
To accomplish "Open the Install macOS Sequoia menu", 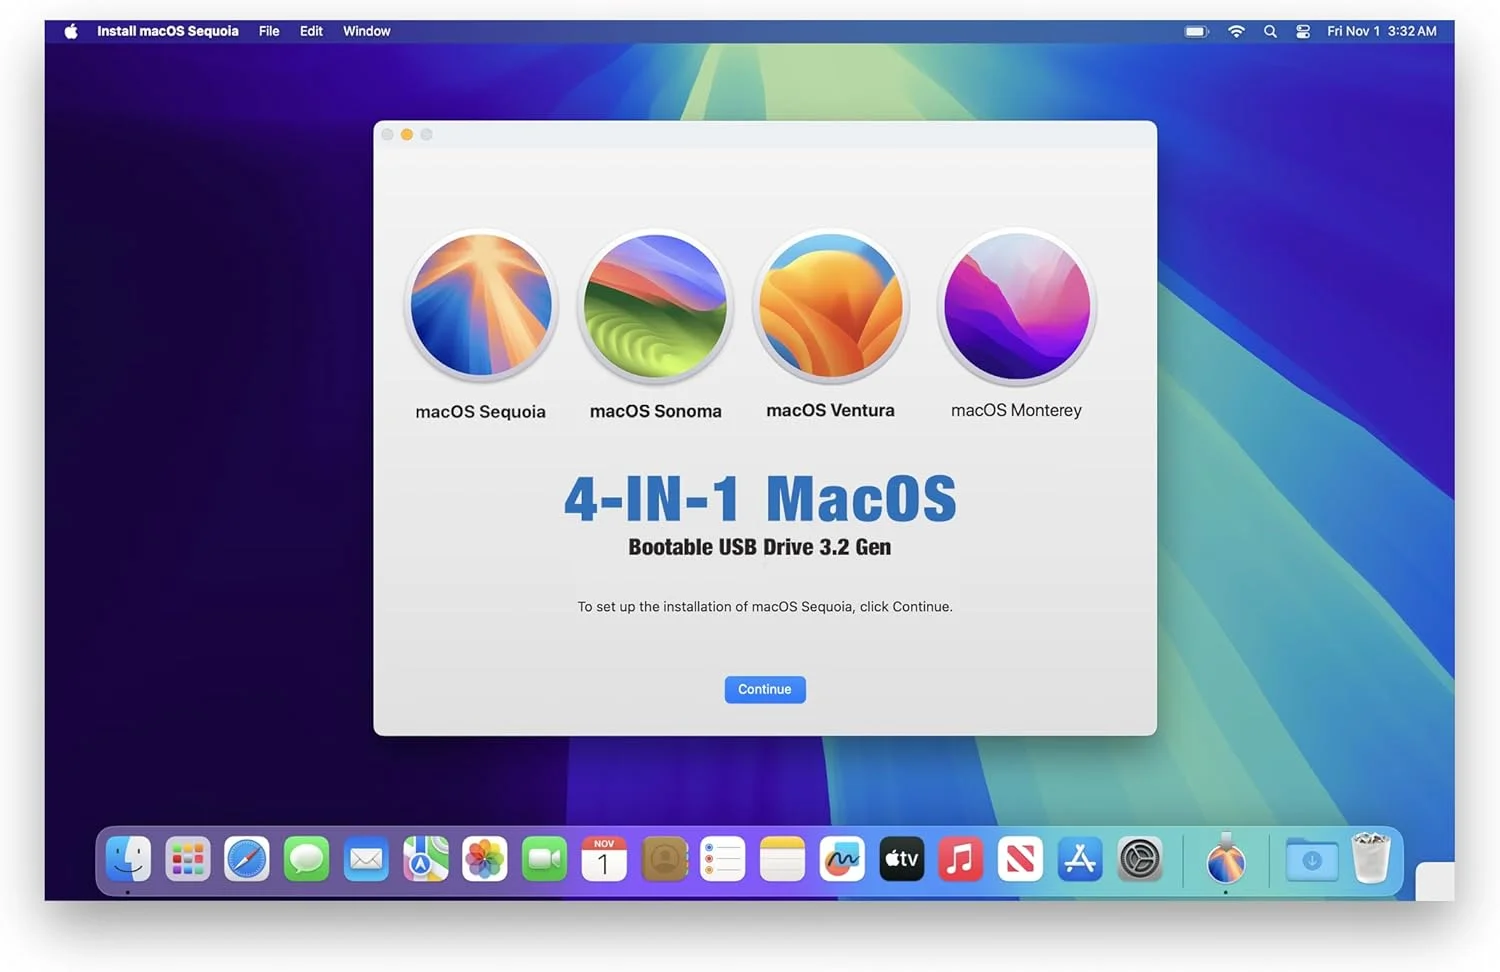I will [167, 31].
